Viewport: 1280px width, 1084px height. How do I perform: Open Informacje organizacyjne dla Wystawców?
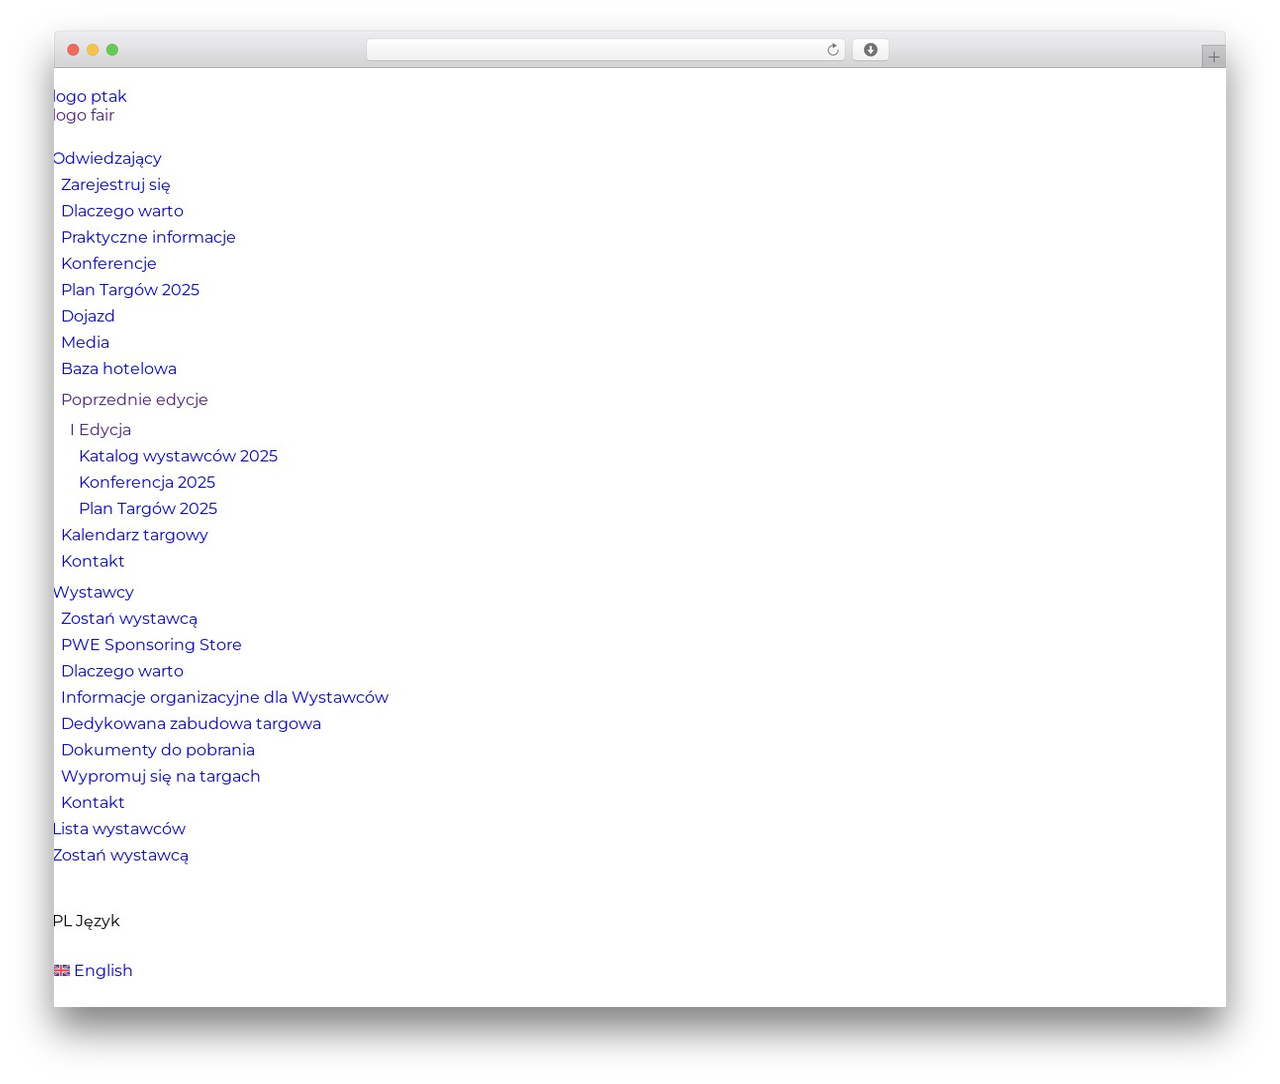(x=224, y=697)
